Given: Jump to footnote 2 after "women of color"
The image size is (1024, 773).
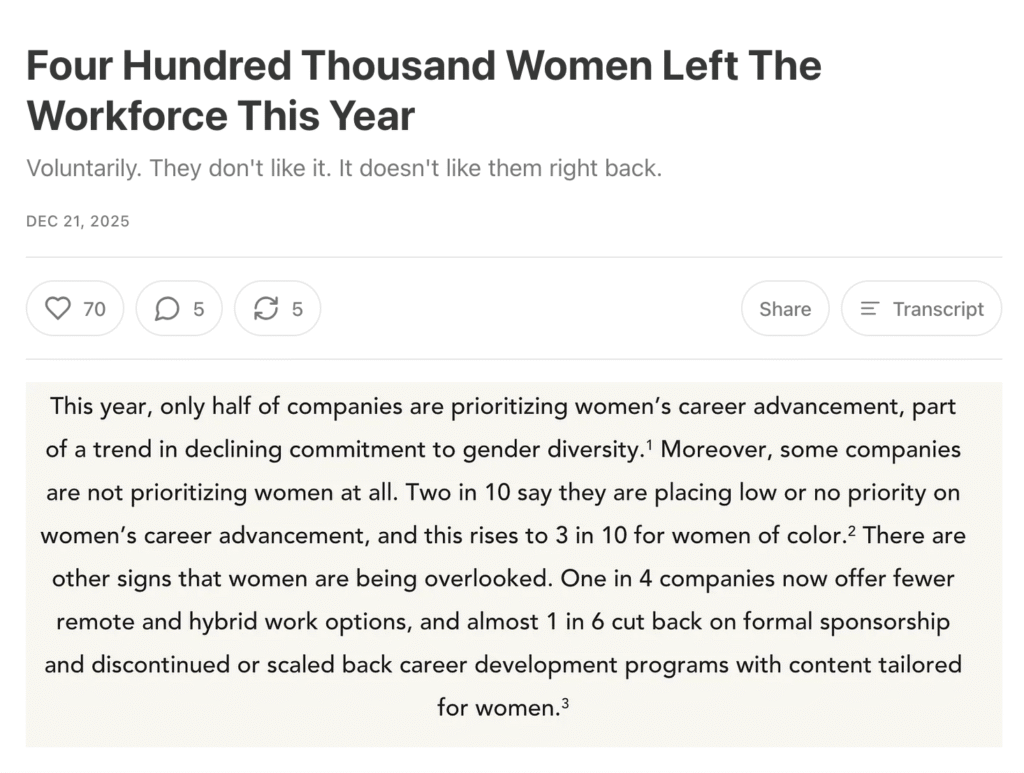Looking at the screenshot, I should tap(851, 530).
